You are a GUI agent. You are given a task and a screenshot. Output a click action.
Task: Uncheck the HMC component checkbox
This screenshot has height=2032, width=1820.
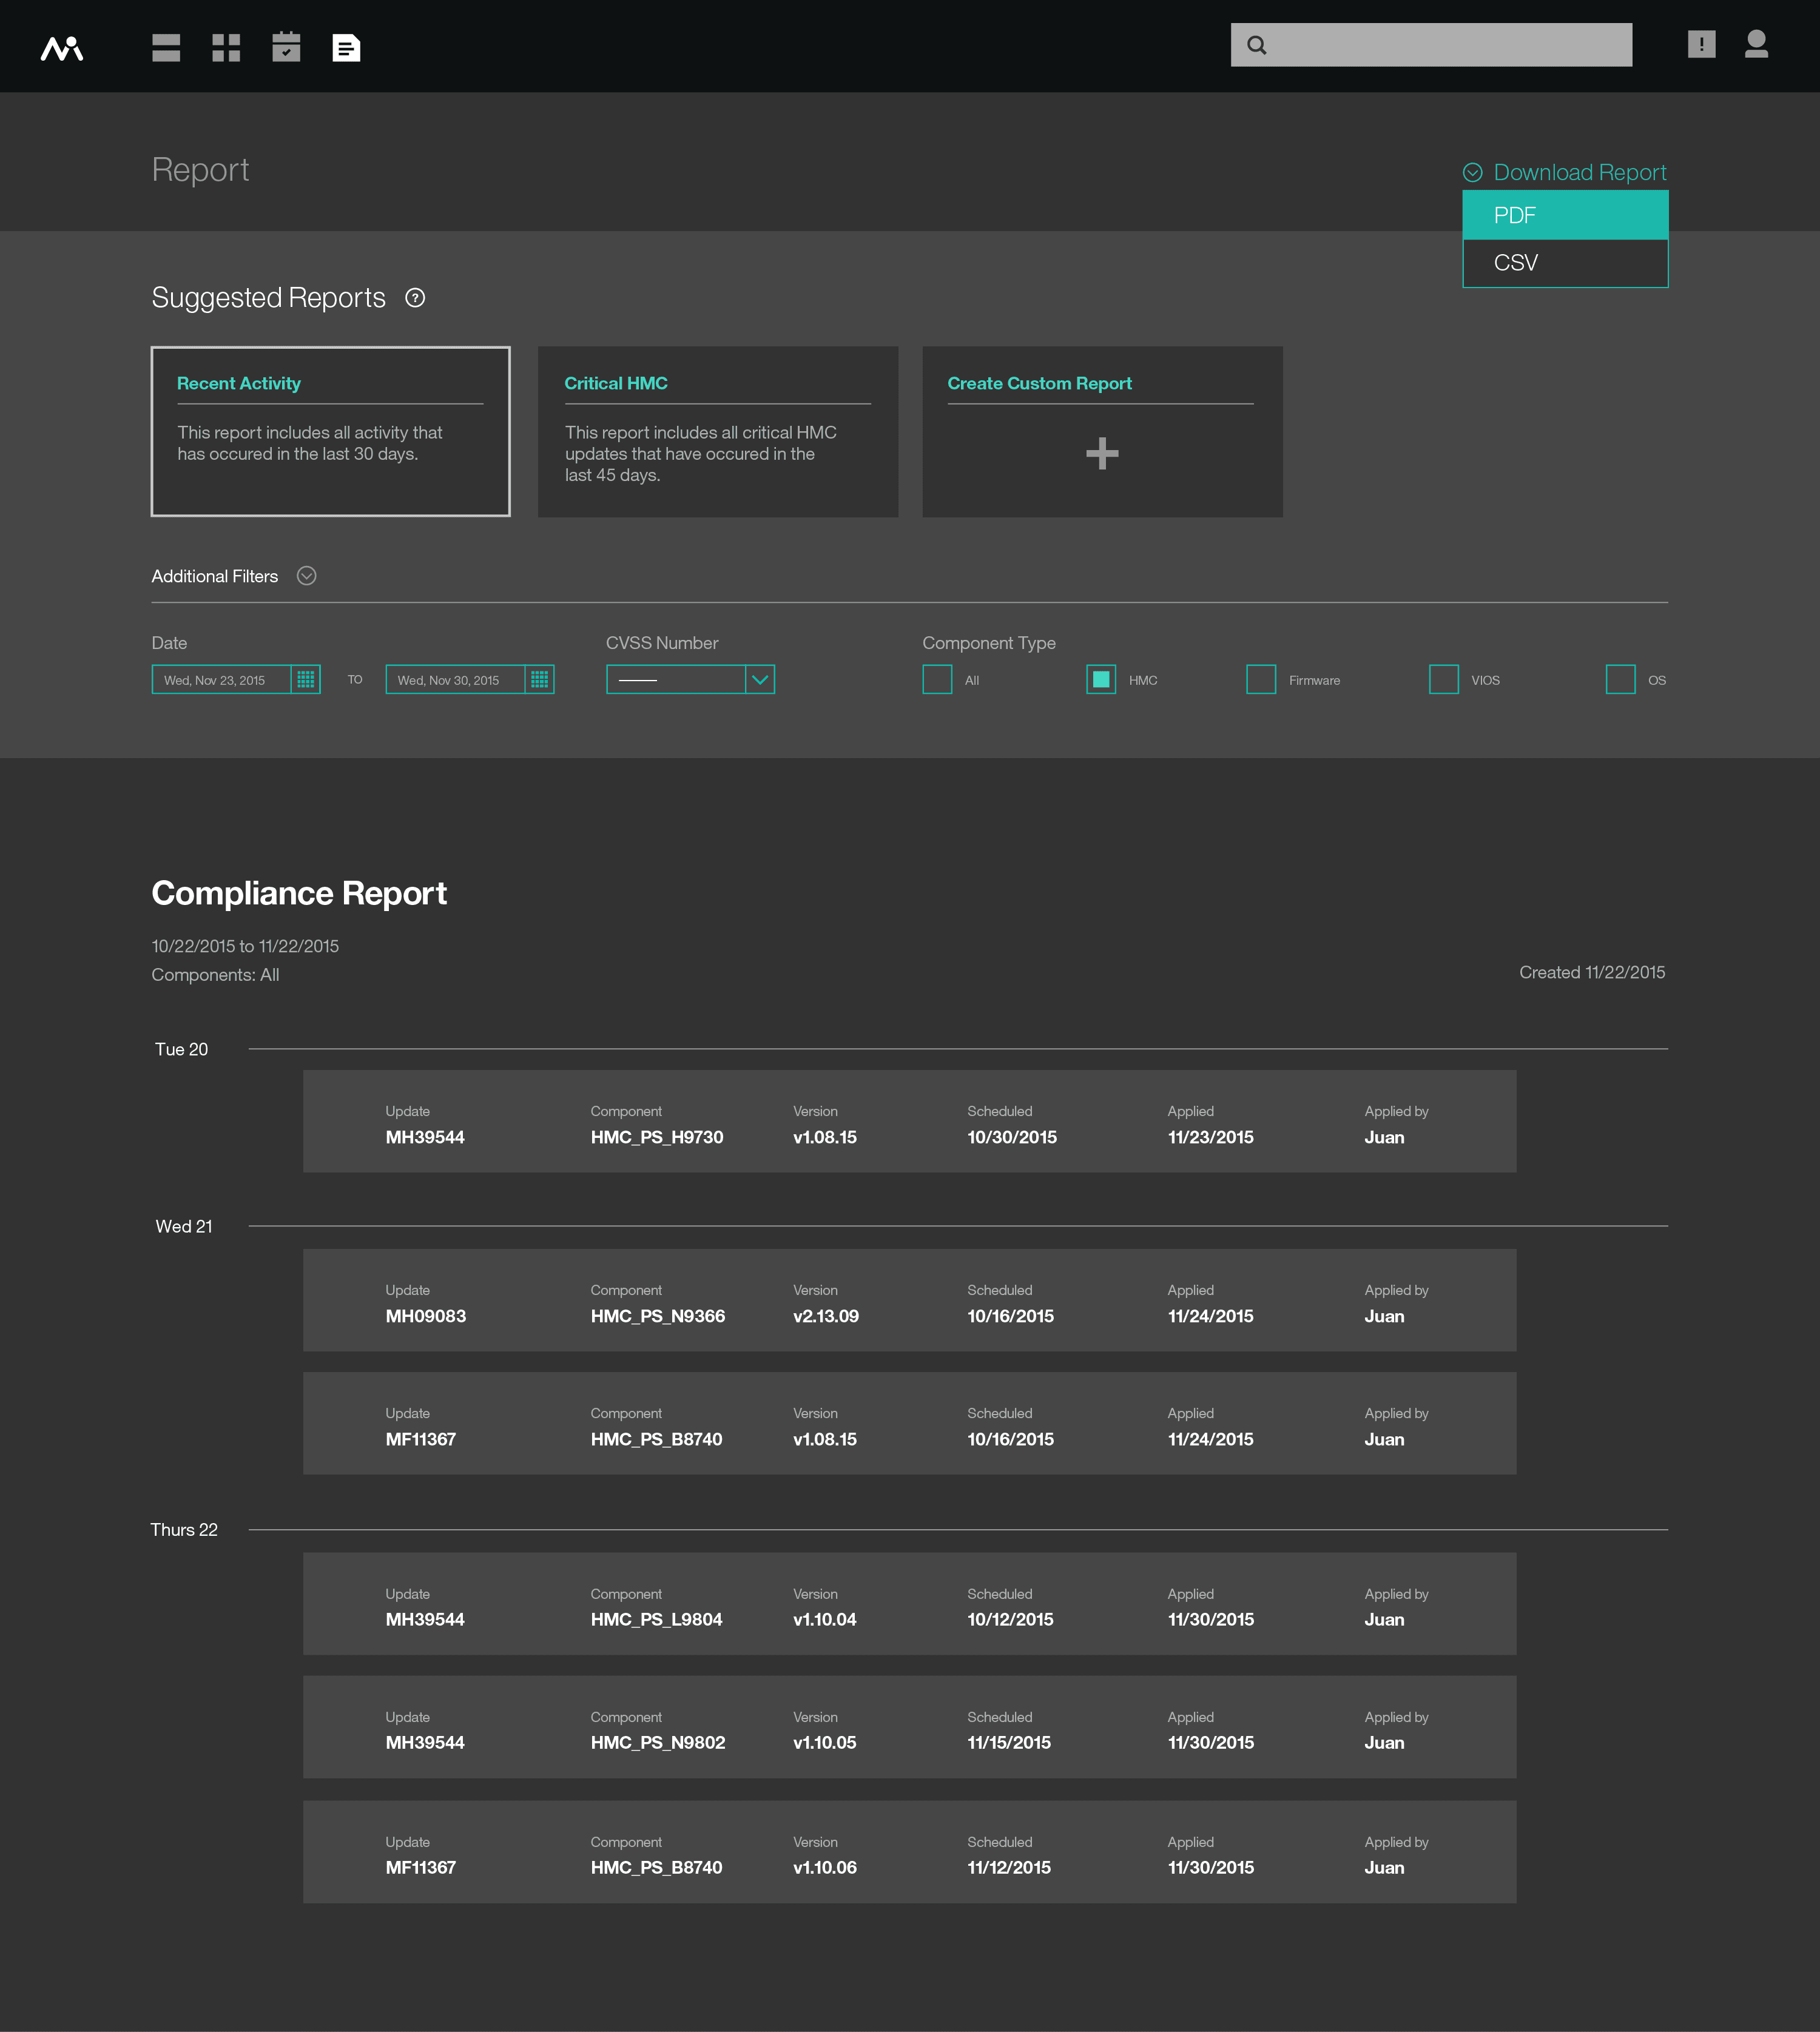pos(1101,680)
